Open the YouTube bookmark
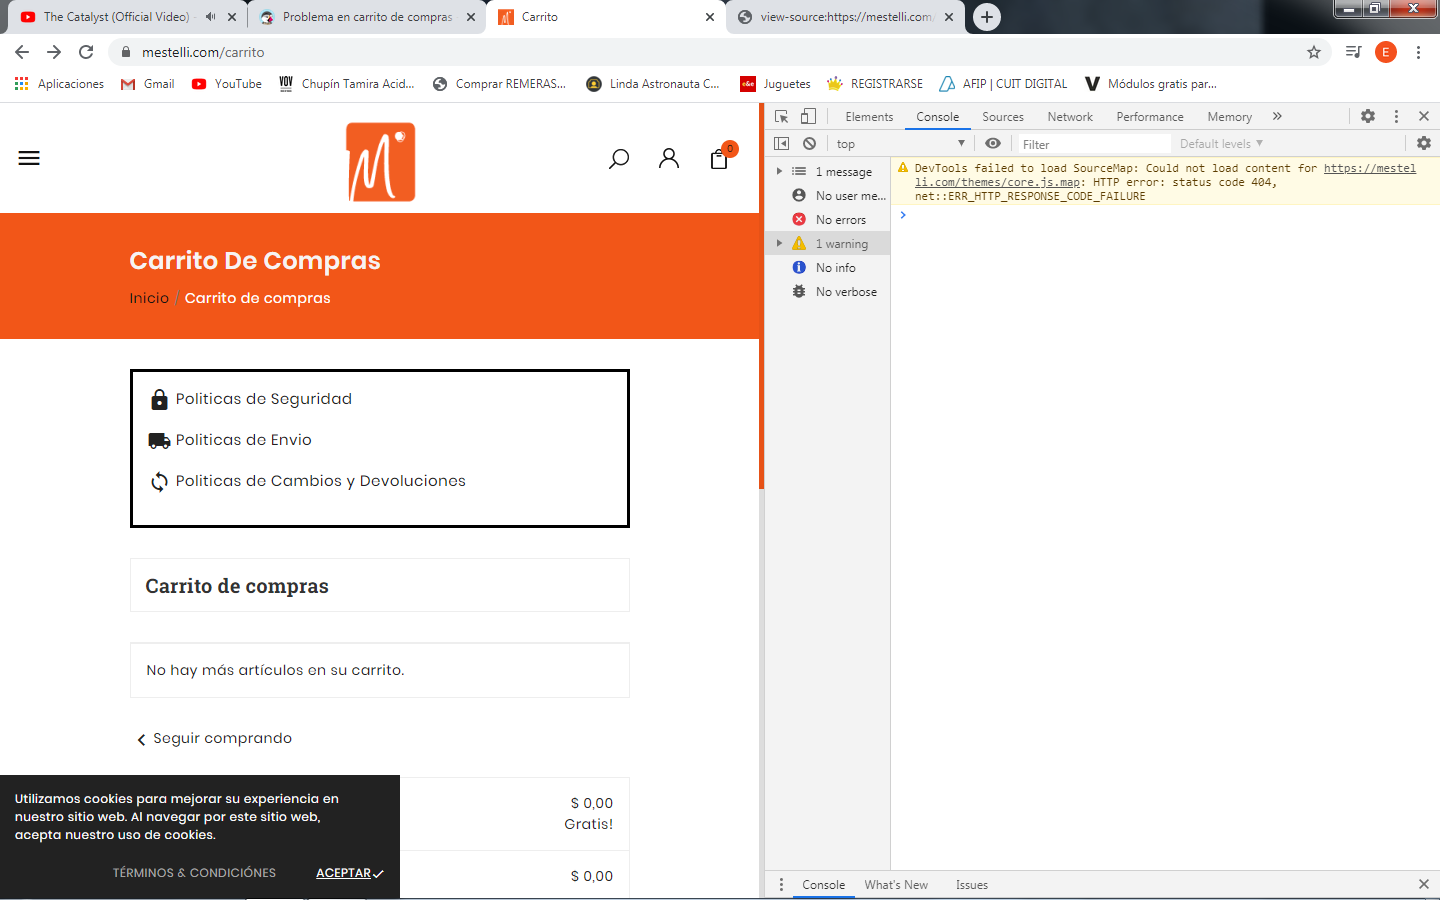 [226, 84]
